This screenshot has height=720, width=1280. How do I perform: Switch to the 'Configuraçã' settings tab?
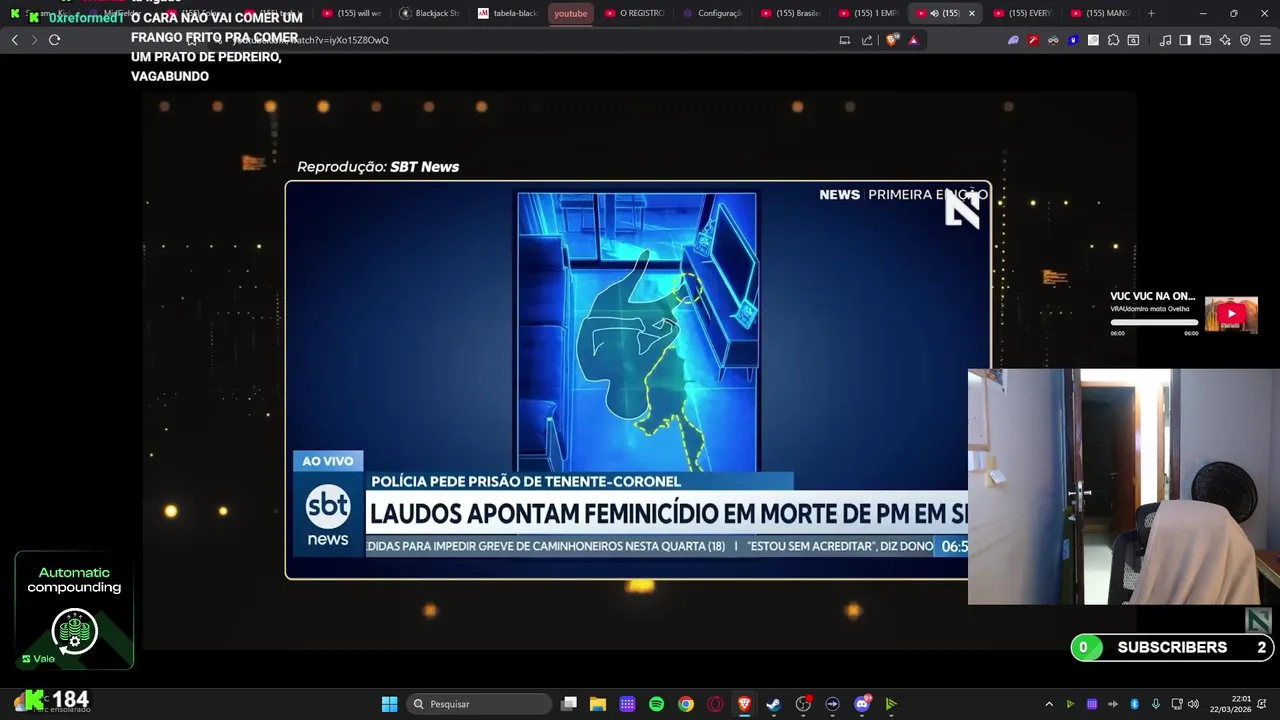tap(711, 13)
